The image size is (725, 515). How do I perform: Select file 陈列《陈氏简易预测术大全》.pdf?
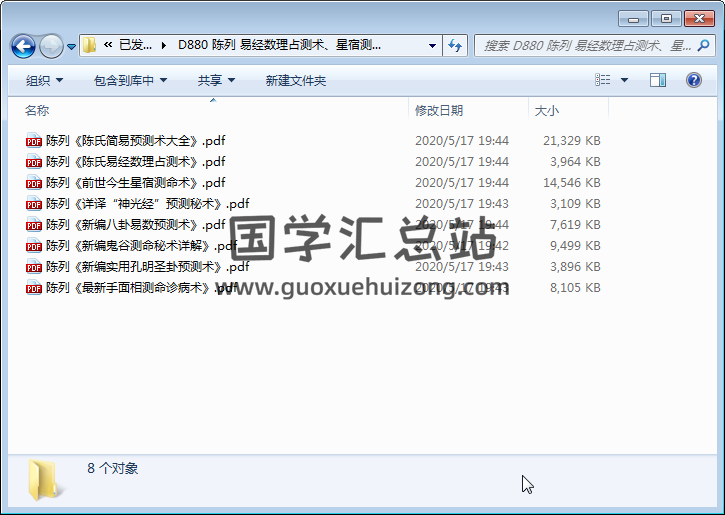click(x=135, y=141)
